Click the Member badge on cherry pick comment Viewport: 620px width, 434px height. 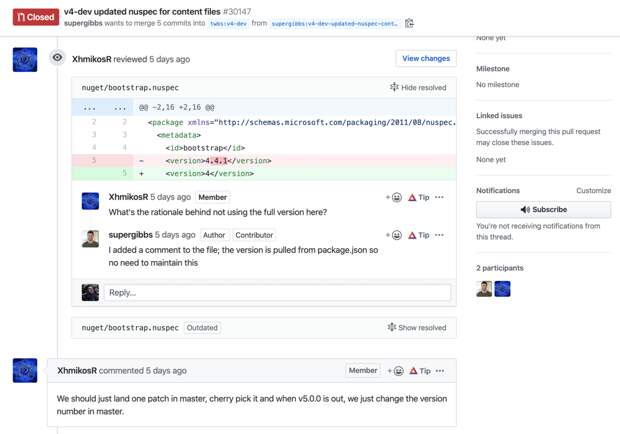[x=363, y=370]
